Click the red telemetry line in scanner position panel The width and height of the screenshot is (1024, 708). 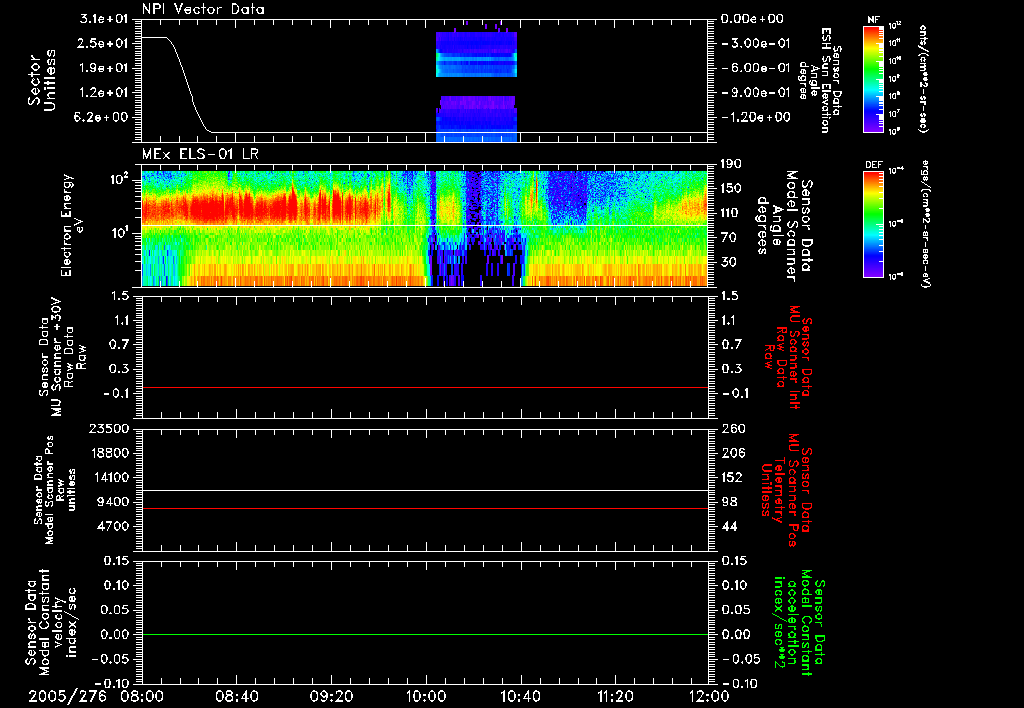(x=425, y=508)
